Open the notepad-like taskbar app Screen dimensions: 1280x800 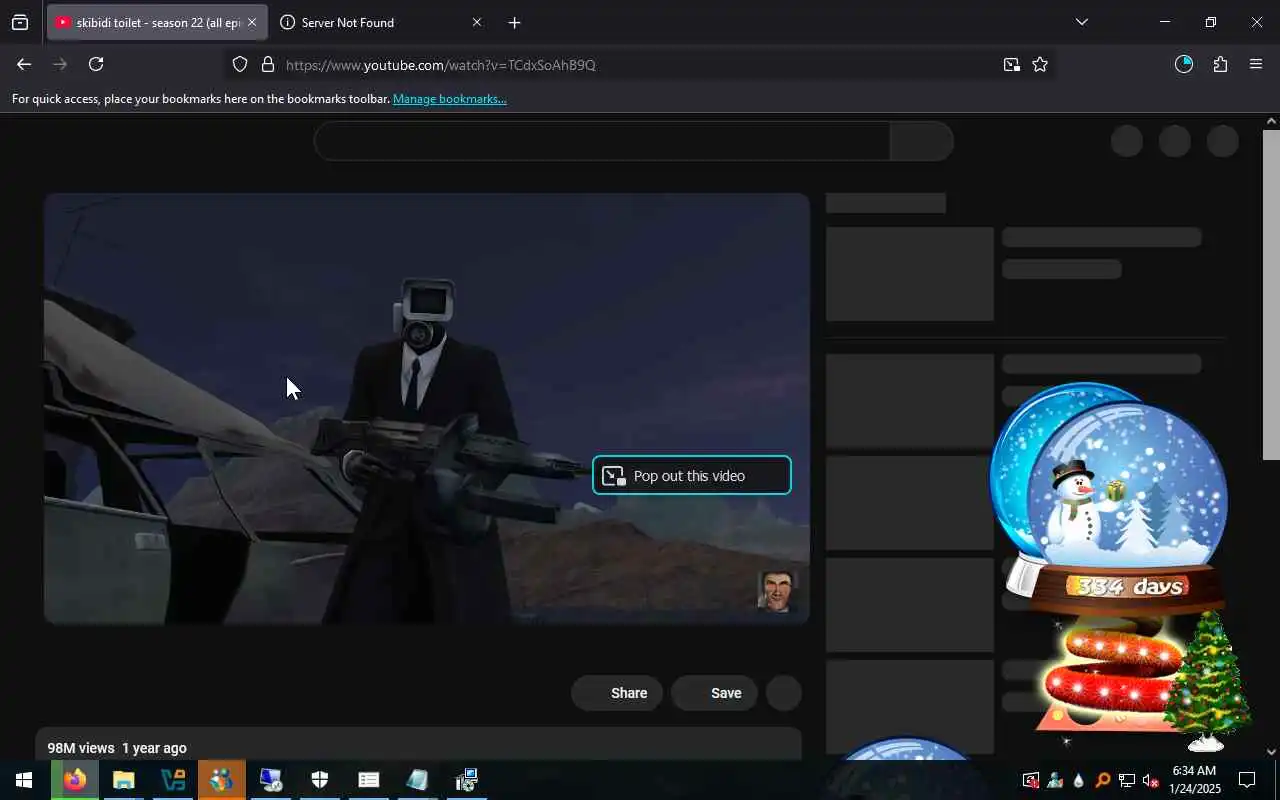[x=417, y=780]
